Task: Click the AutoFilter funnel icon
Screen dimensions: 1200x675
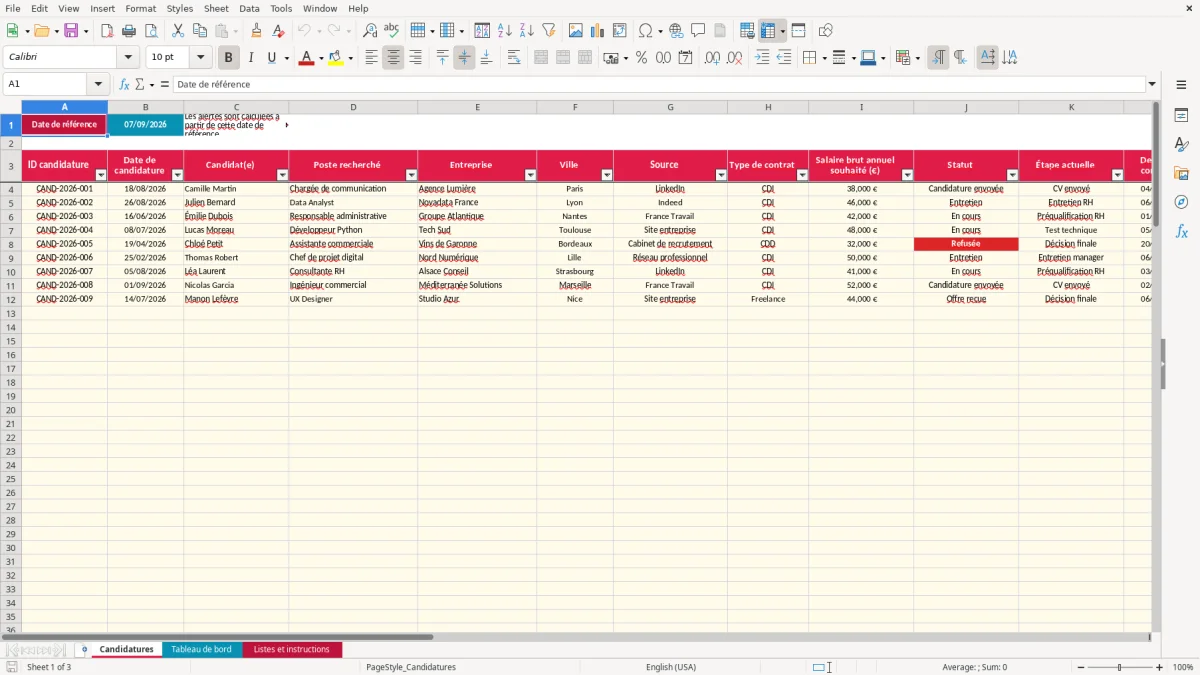Action: [x=549, y=31]
